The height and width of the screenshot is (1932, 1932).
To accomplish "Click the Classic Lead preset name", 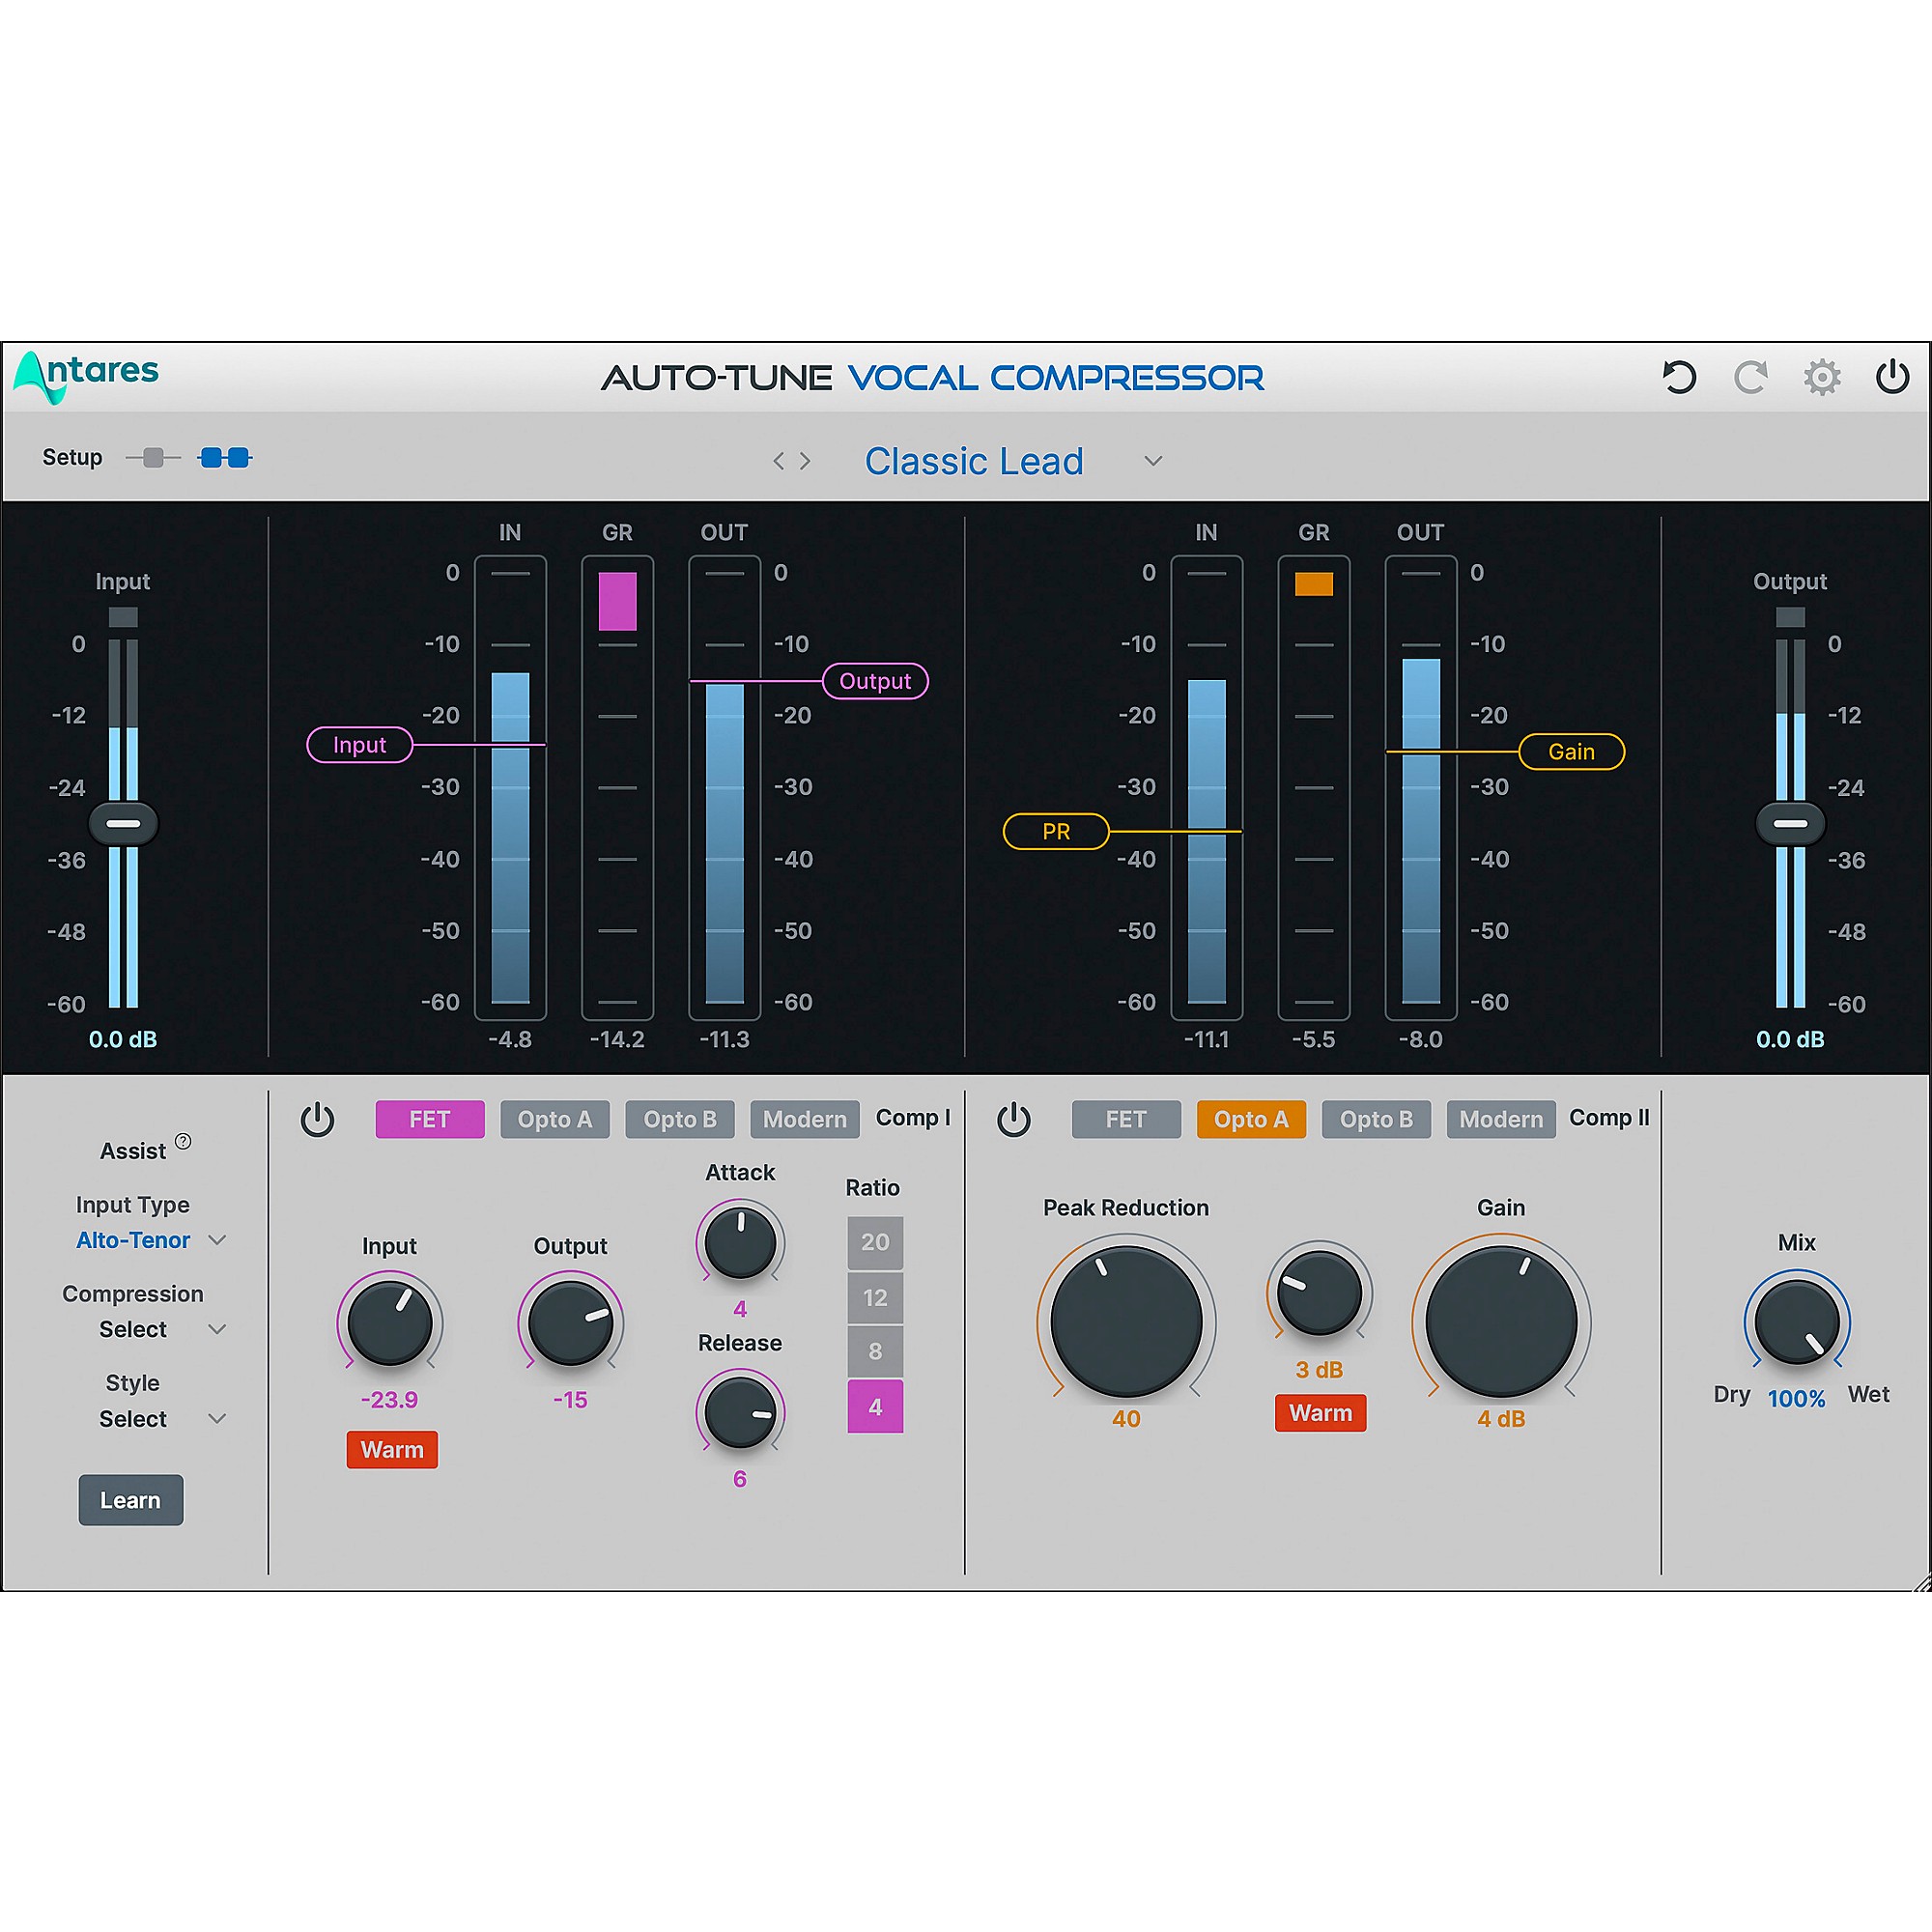I will click(974, 461).
